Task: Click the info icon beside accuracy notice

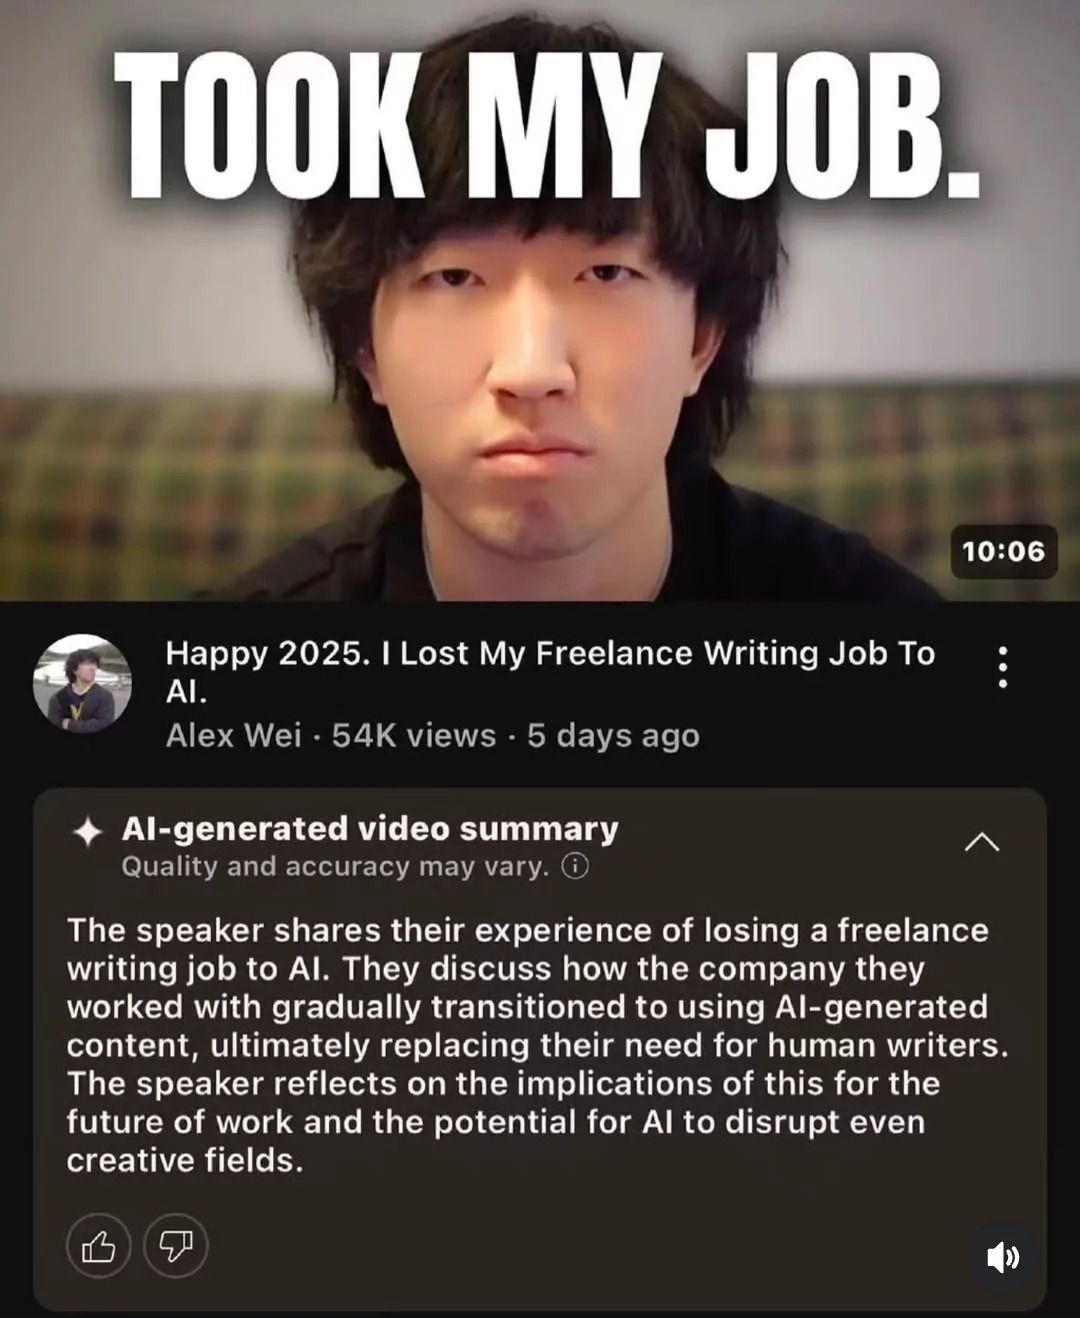Action: tap(575, 866)
